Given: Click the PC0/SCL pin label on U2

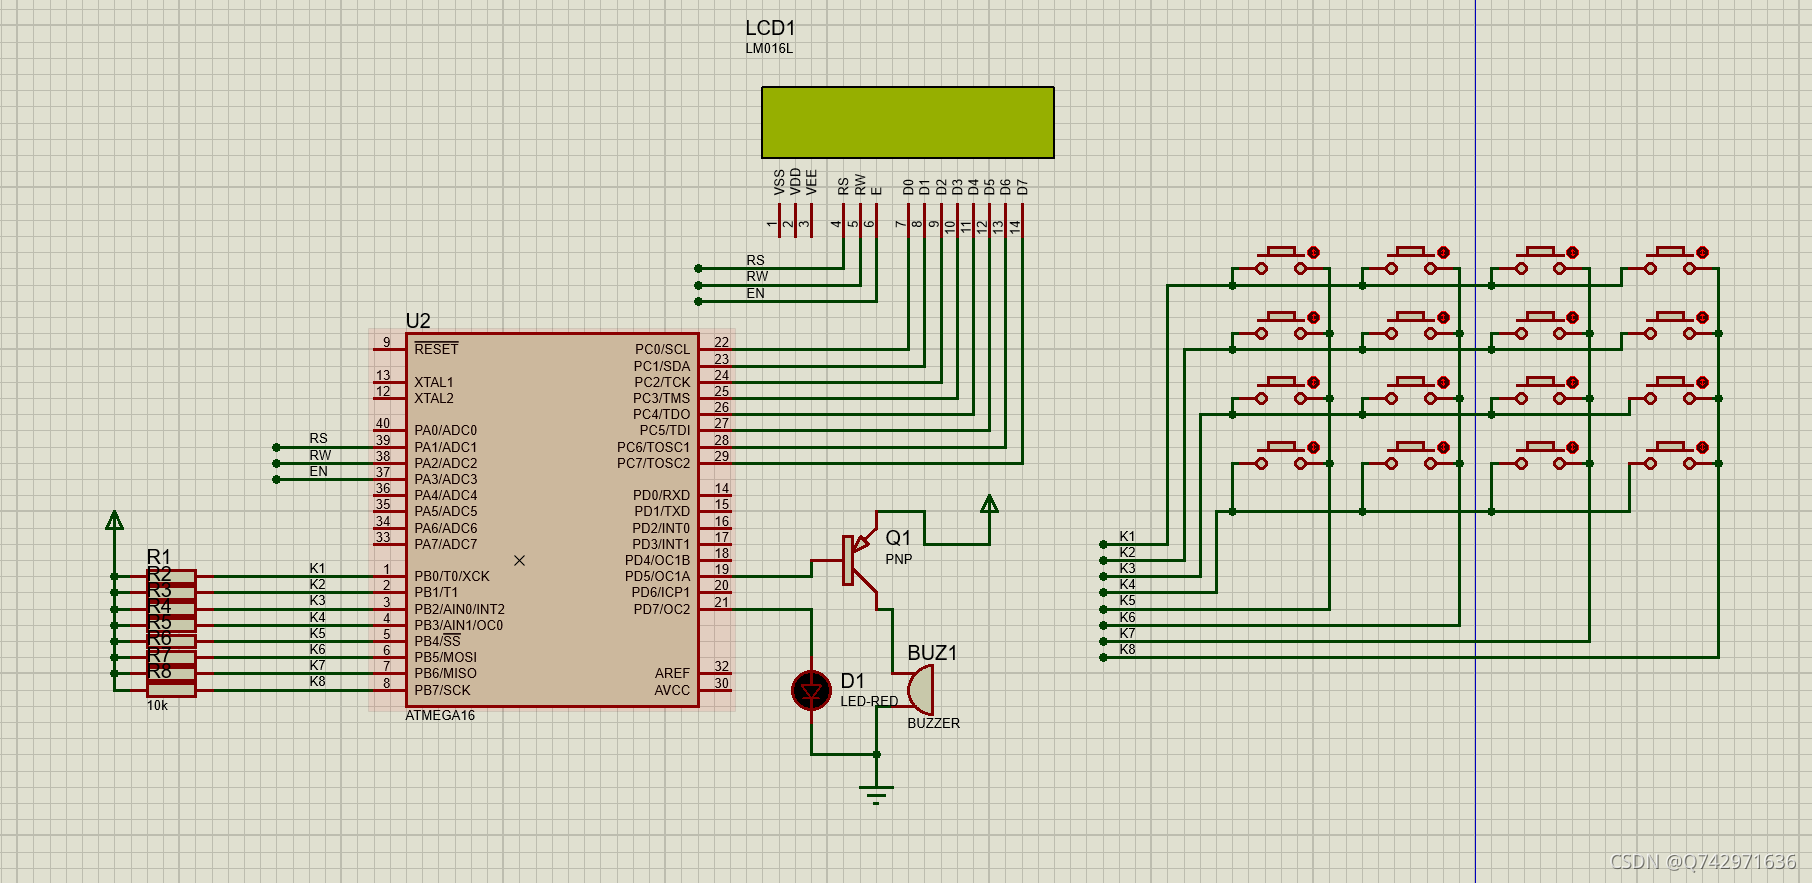Looking at the screenshot, I should [662, 349].
